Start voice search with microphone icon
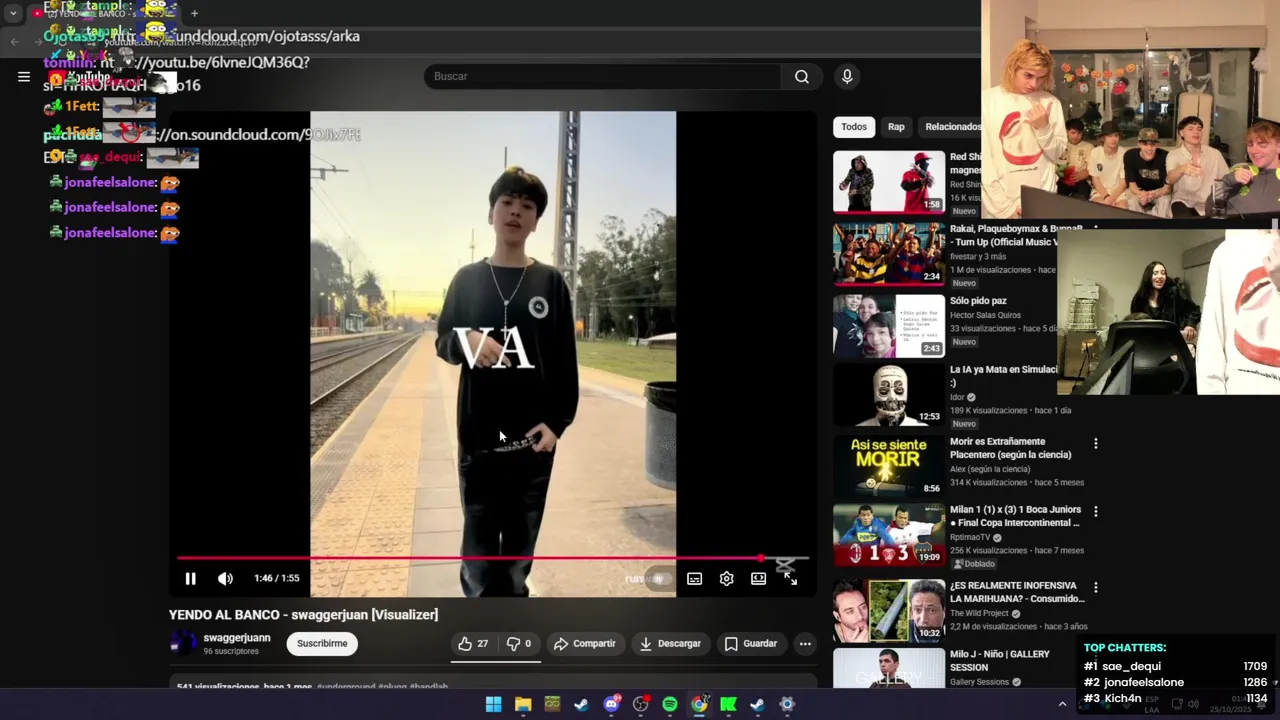The image size is (1280, 720). [x=847, y=76]
